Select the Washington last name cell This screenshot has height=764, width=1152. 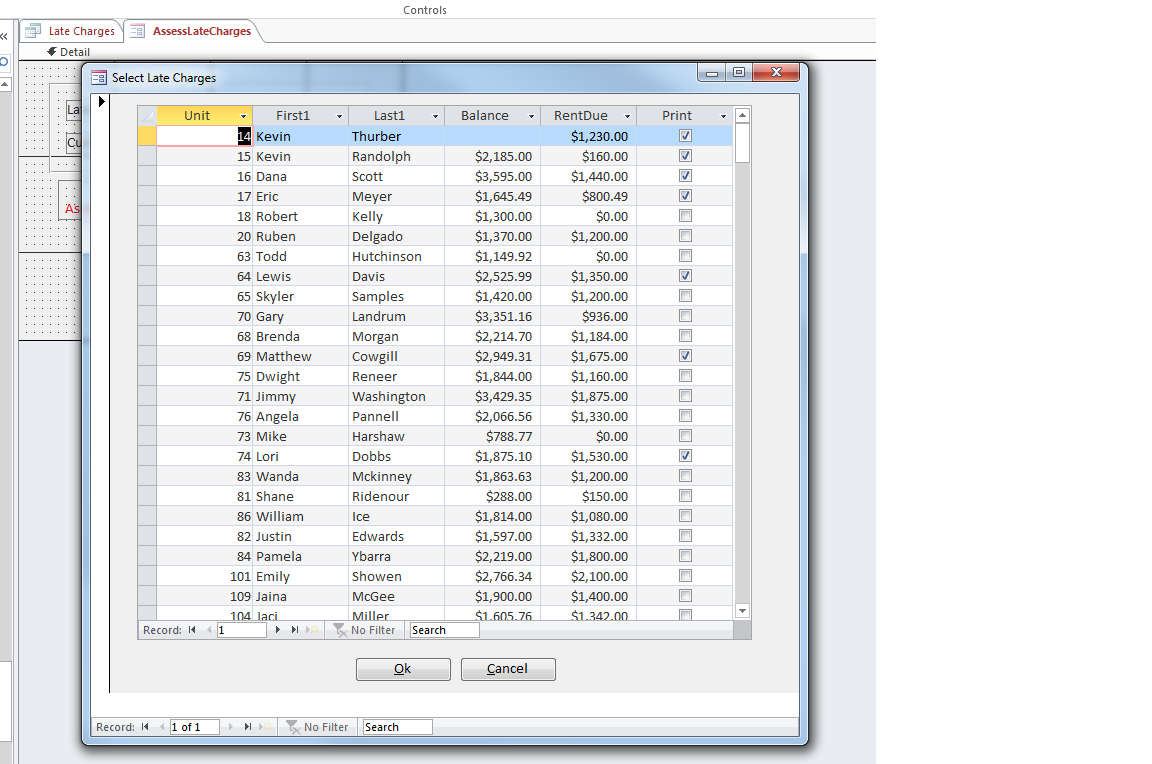[x=396, y=396]
